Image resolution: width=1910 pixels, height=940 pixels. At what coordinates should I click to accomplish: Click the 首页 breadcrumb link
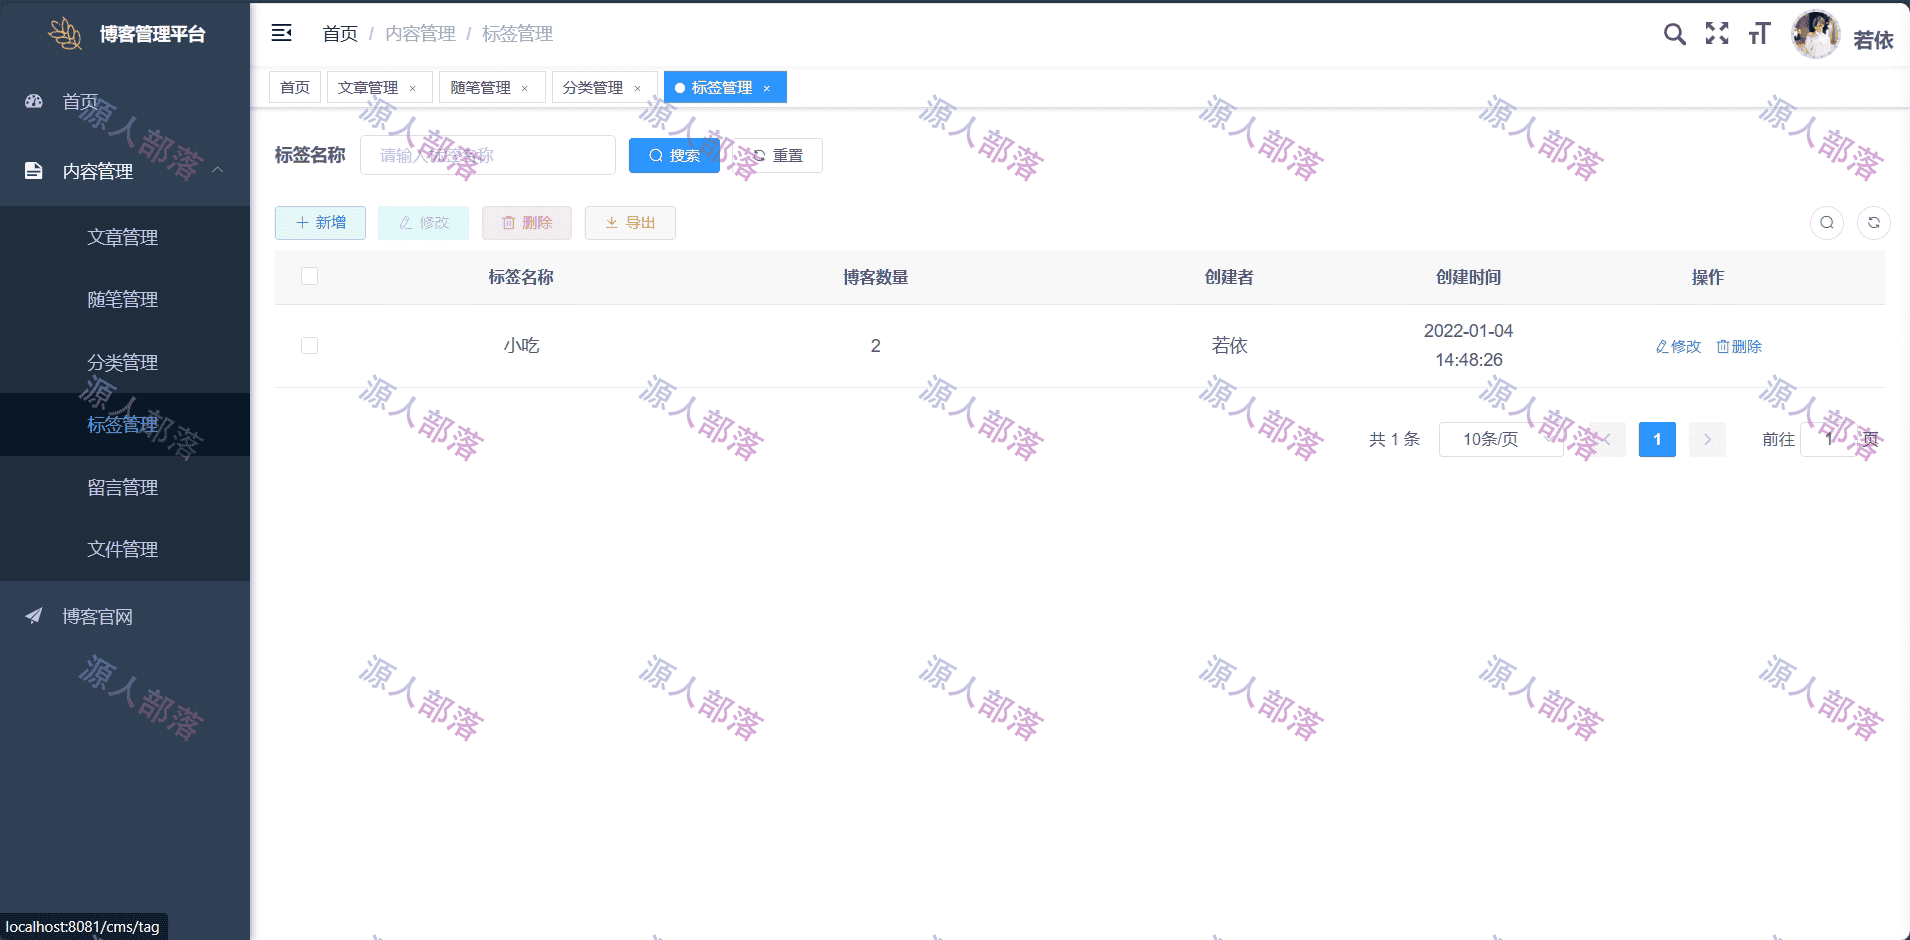click(x=340, y=33)
